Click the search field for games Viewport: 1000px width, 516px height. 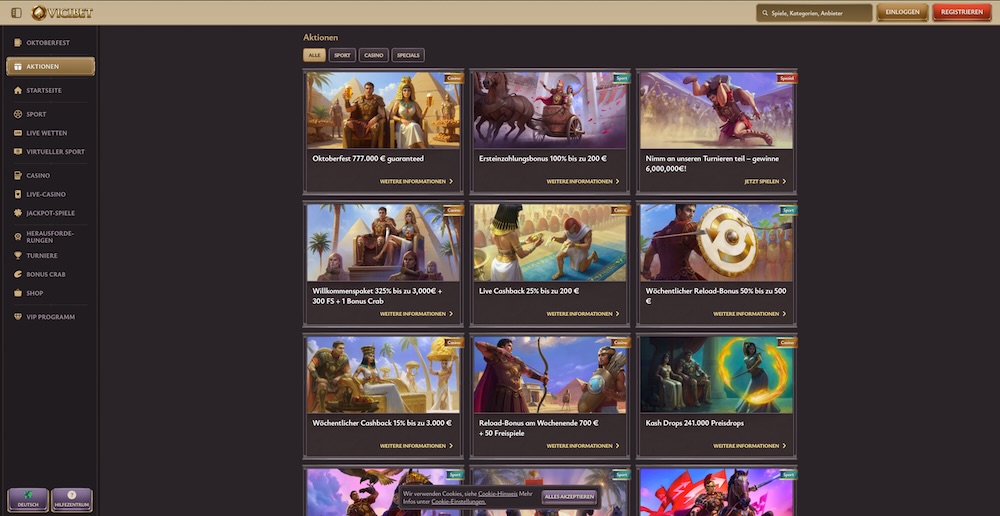click(x=814, y=13)
